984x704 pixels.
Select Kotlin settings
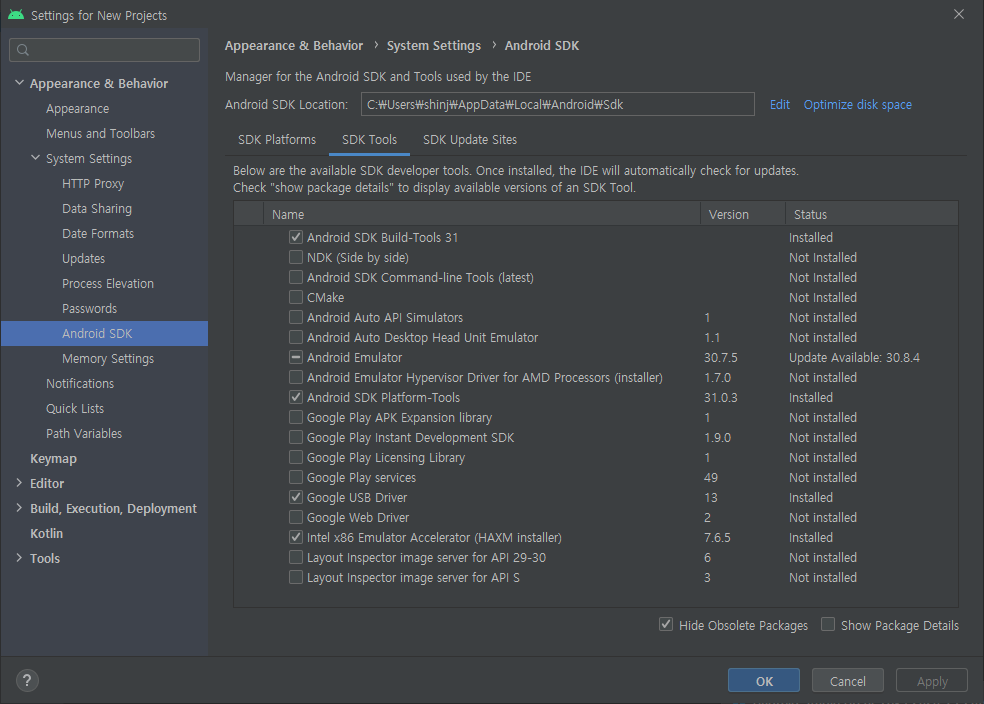(x=46, y=533)
